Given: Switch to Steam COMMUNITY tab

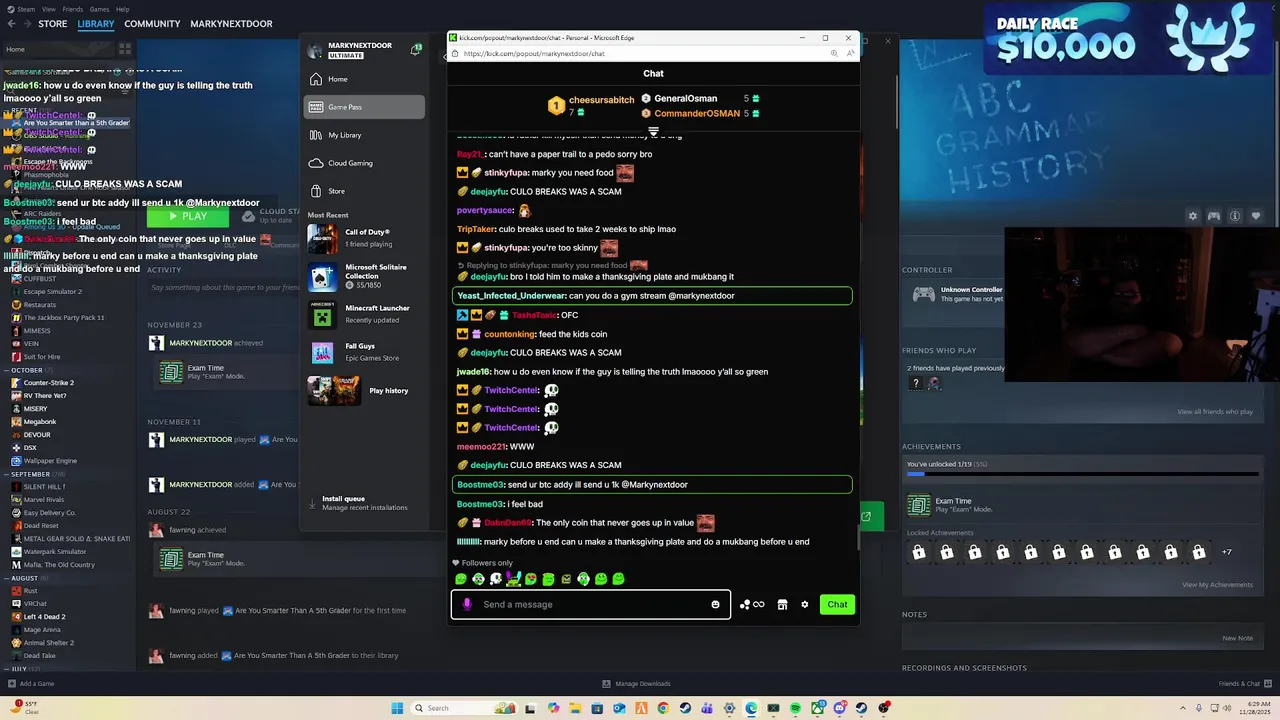Looking at the screenshot, I should pyautogui.click(x=152, y=24).
